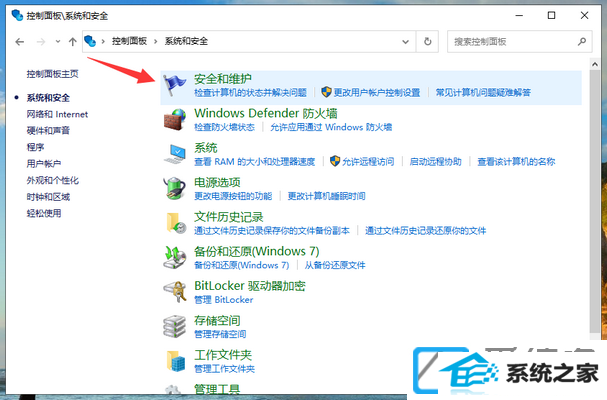Open 查看该计算机的名称 link

(x=516, y=161)
